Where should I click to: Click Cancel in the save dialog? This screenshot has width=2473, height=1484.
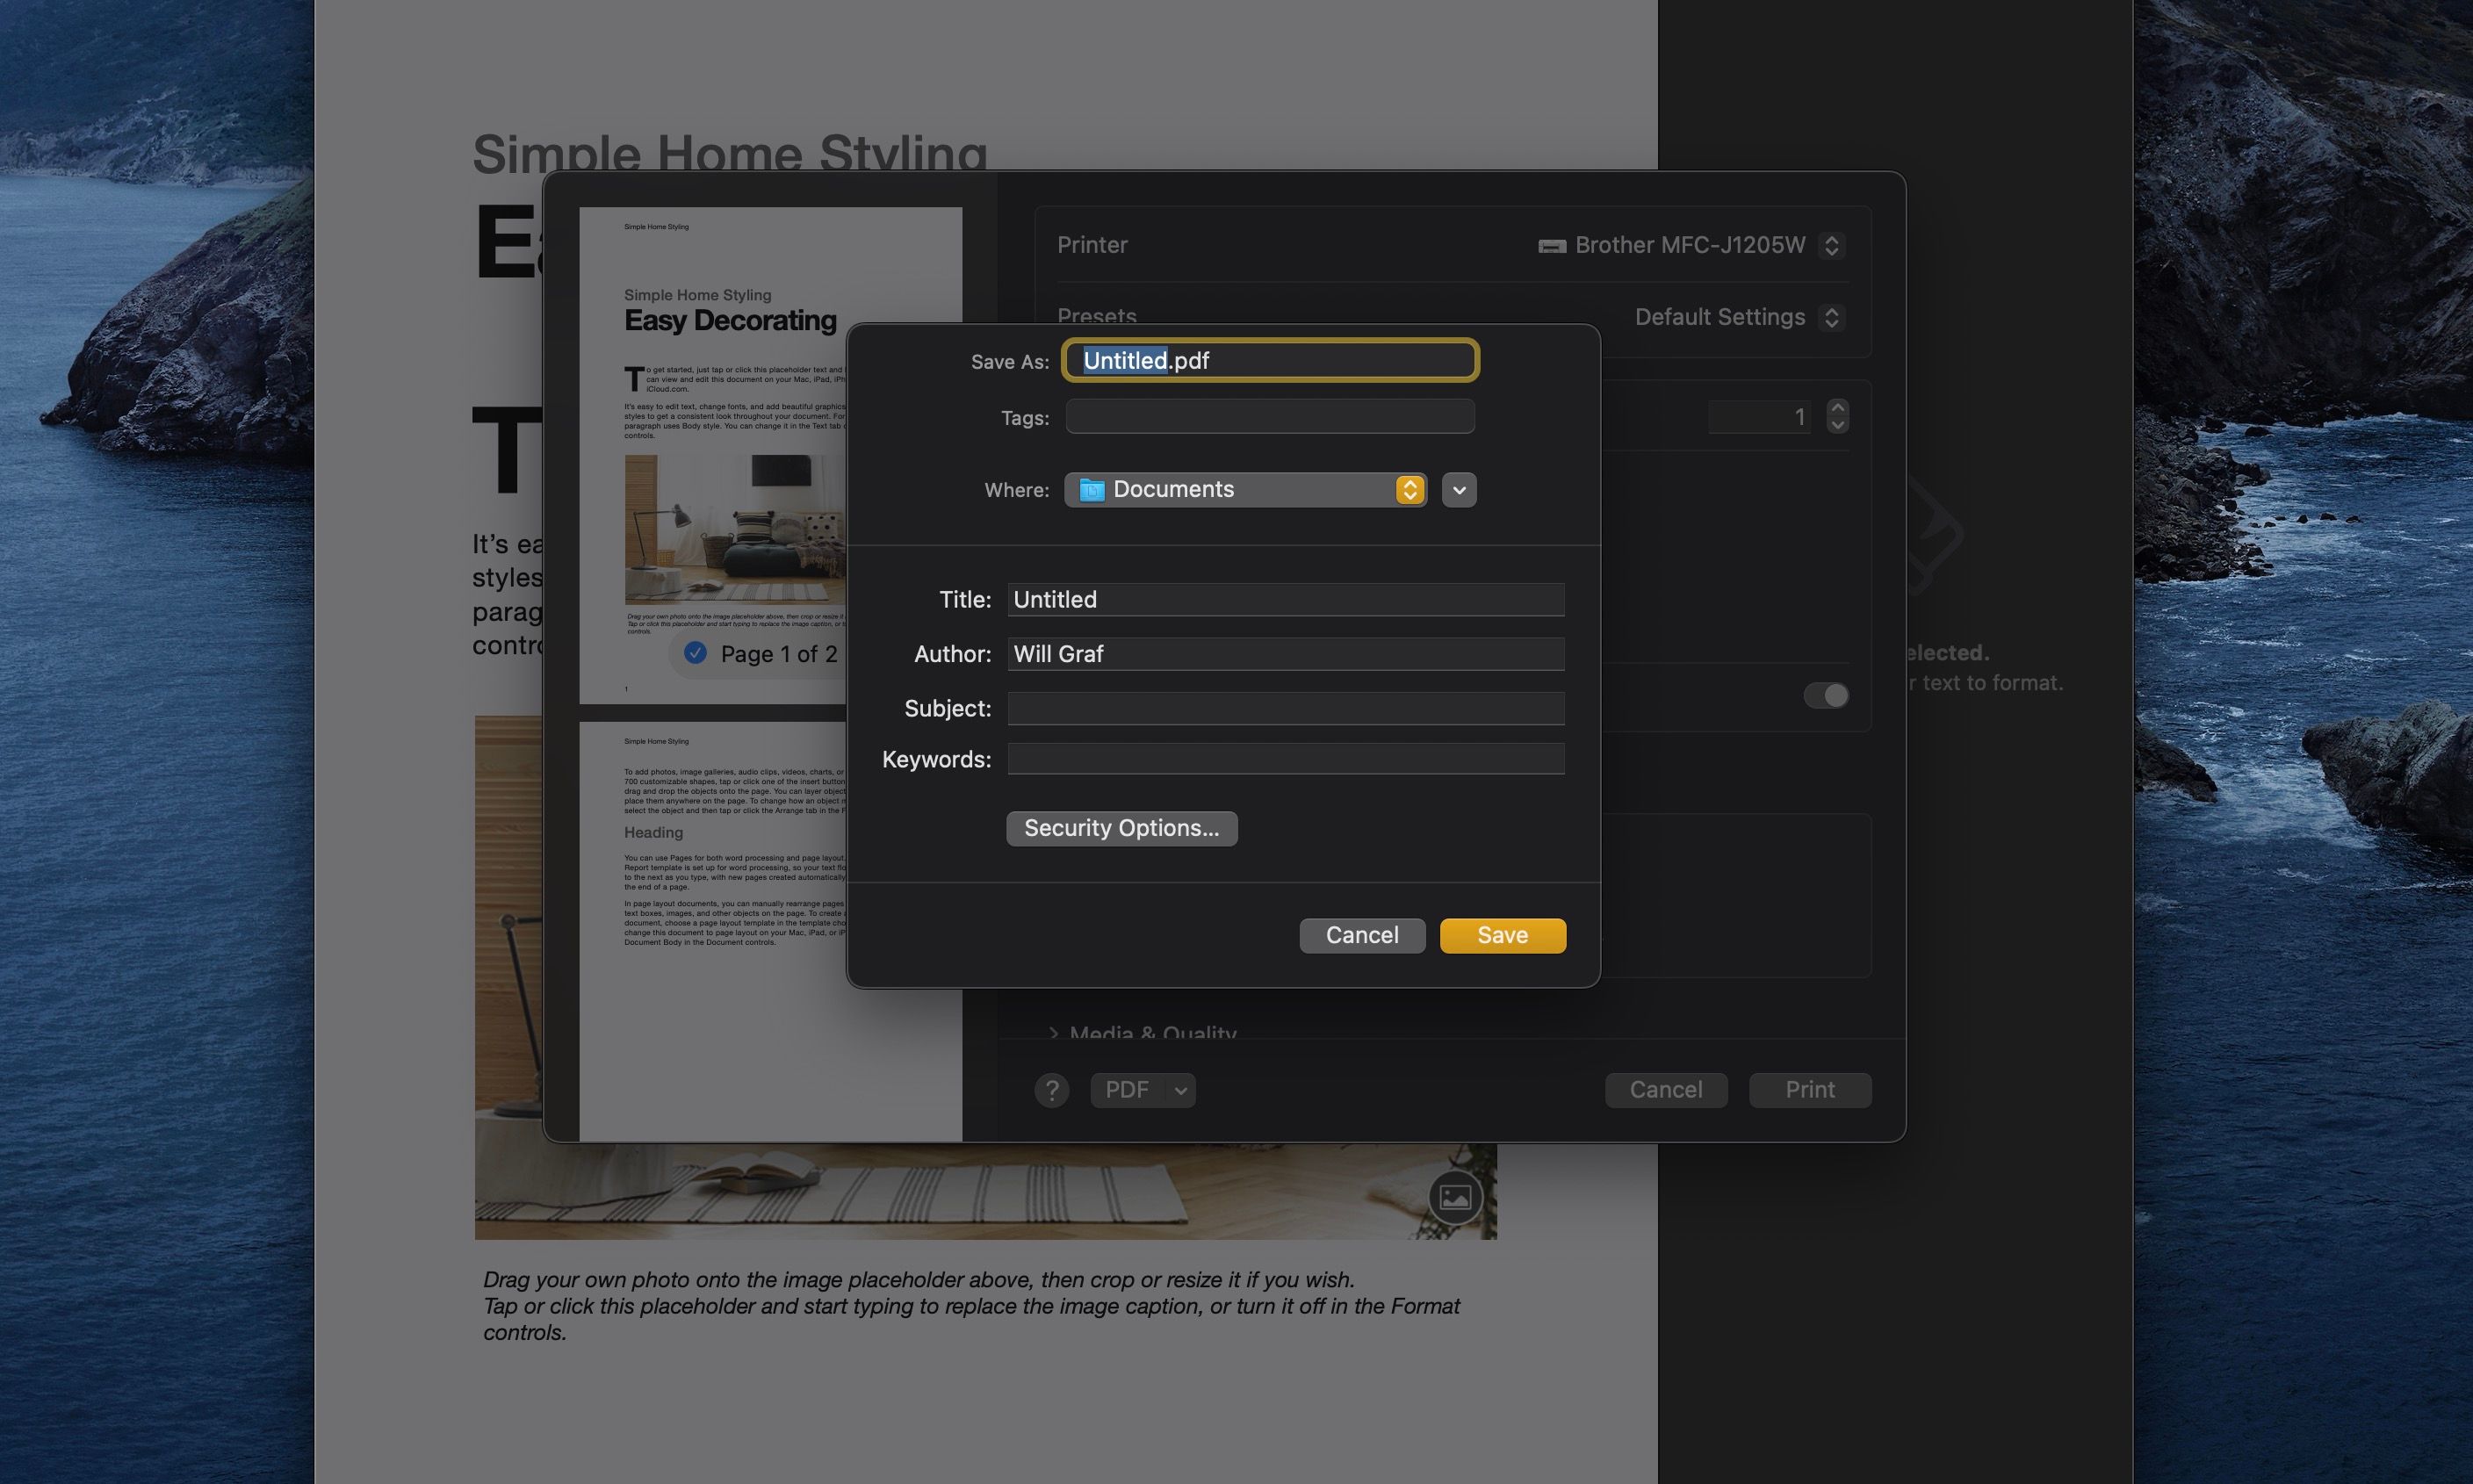1361,935
